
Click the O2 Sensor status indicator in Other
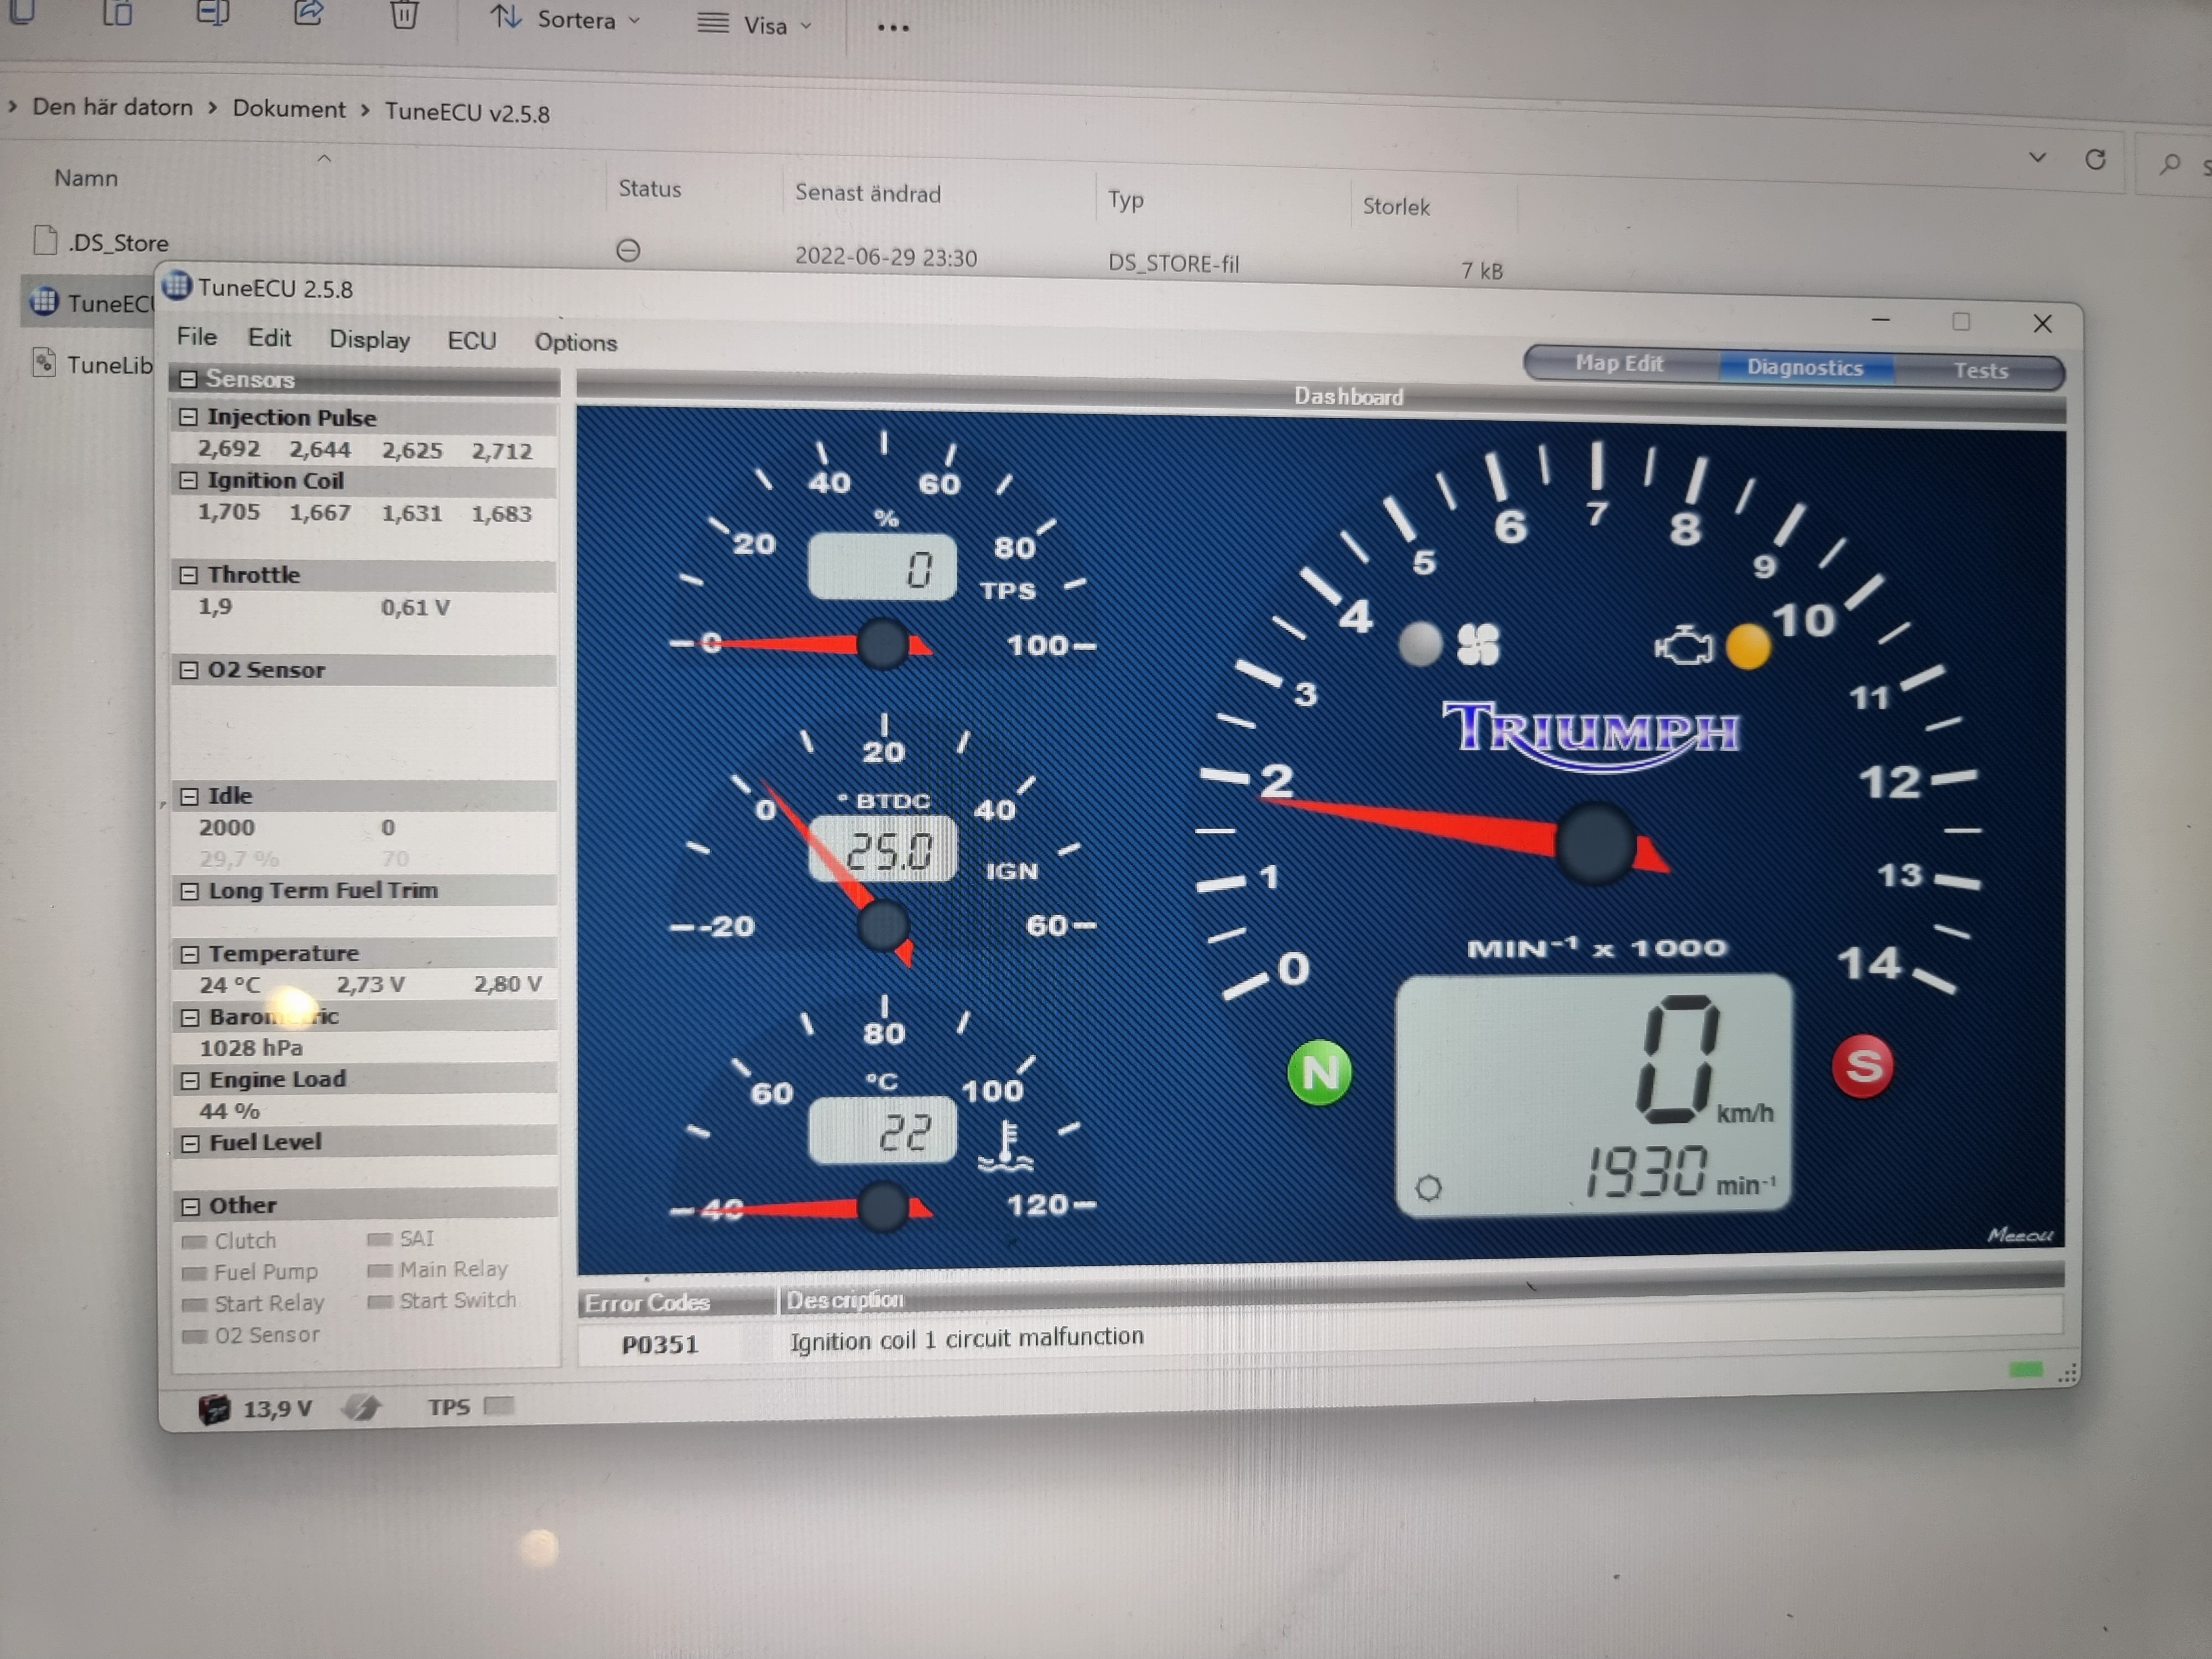pos(195,1337)
